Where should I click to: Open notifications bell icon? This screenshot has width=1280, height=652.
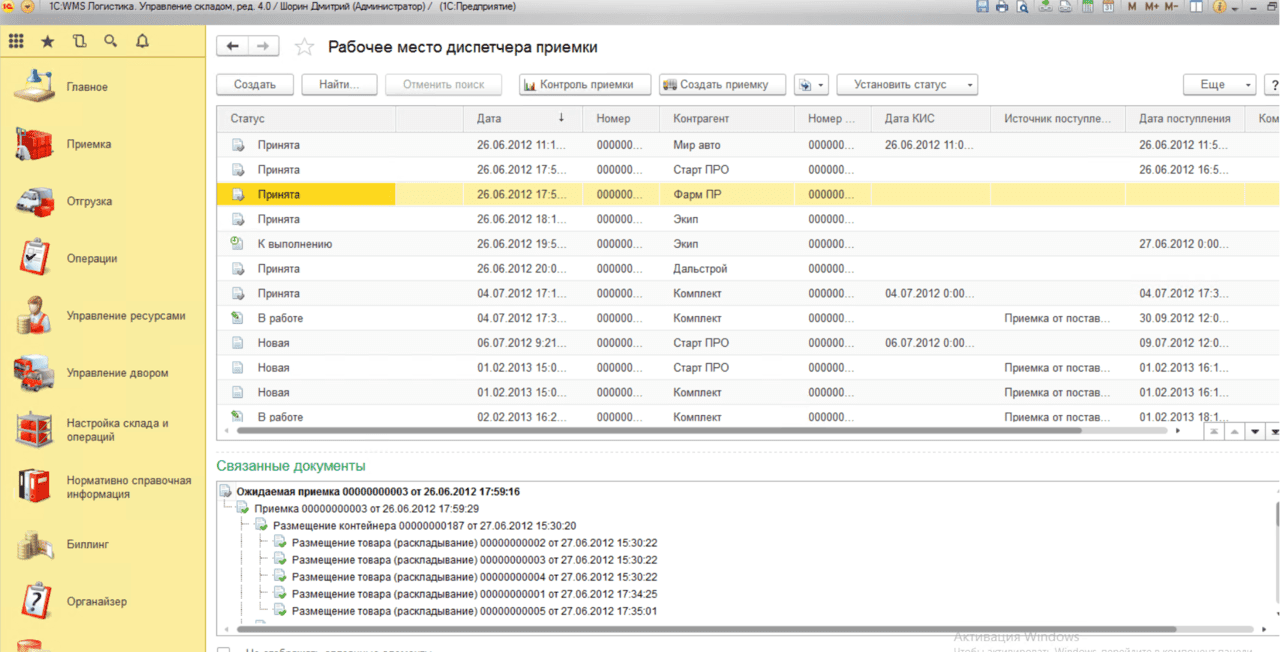142,41
